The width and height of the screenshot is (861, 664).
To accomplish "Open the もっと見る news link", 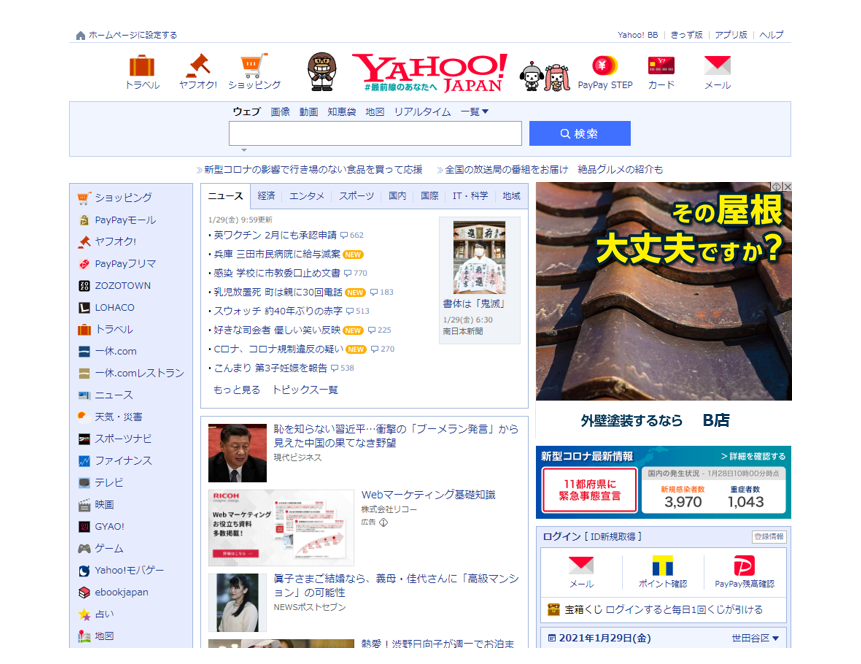I will coord(237,389).
